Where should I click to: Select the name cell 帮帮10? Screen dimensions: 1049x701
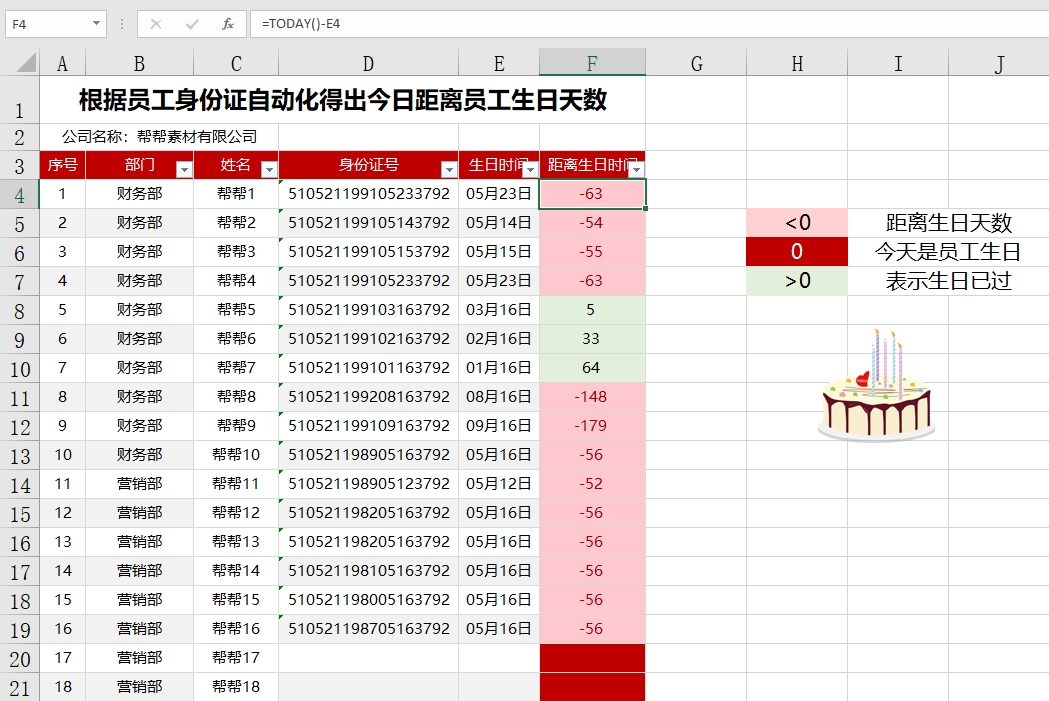click(x=235, y=455)
